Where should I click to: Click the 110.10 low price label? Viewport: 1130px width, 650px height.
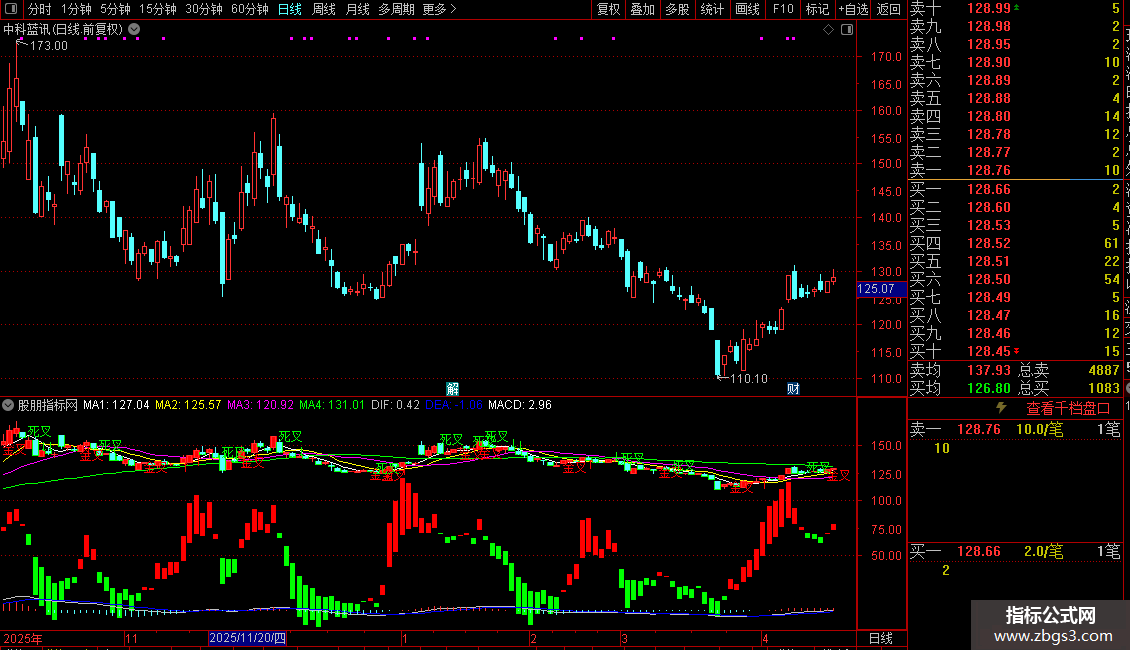(x=749, y=379)
